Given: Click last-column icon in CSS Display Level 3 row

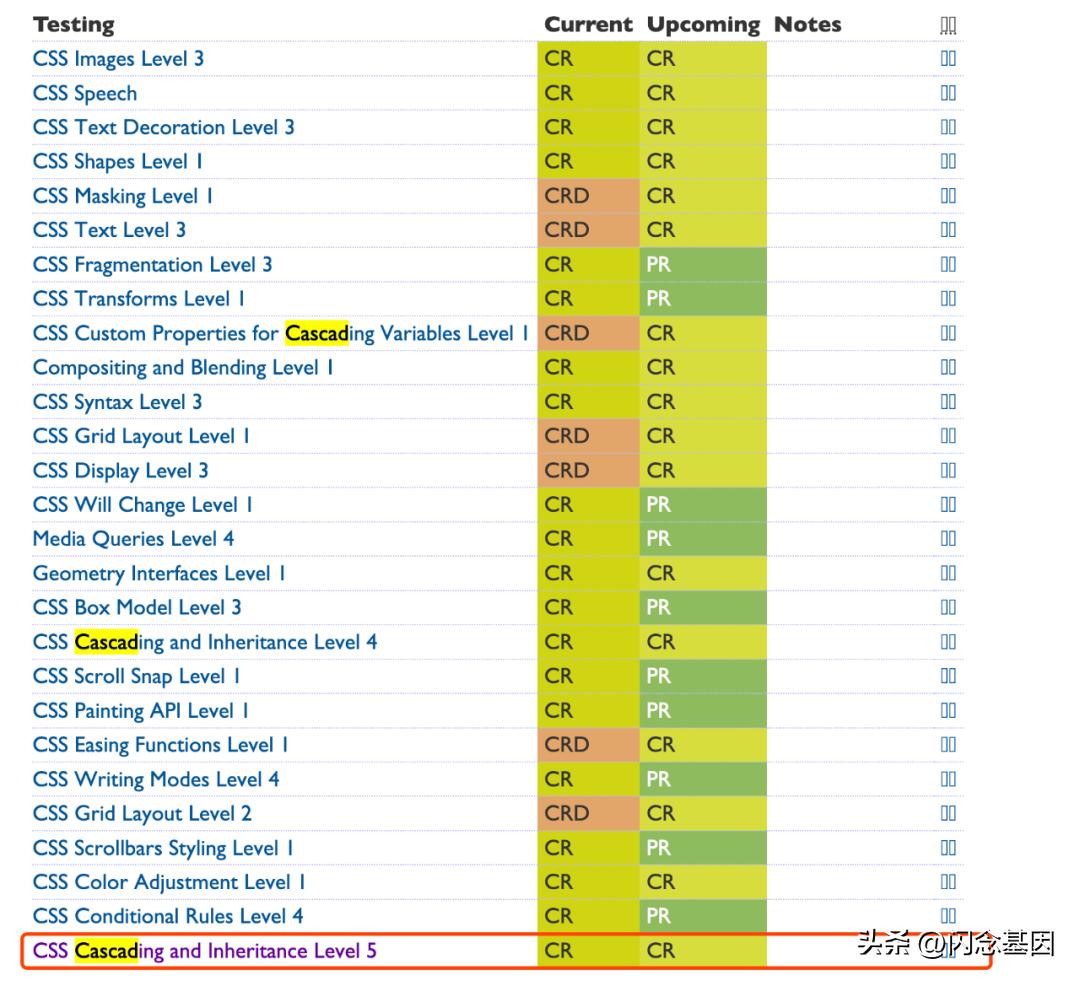Looking at the screenshot, I should click(948, 470).
